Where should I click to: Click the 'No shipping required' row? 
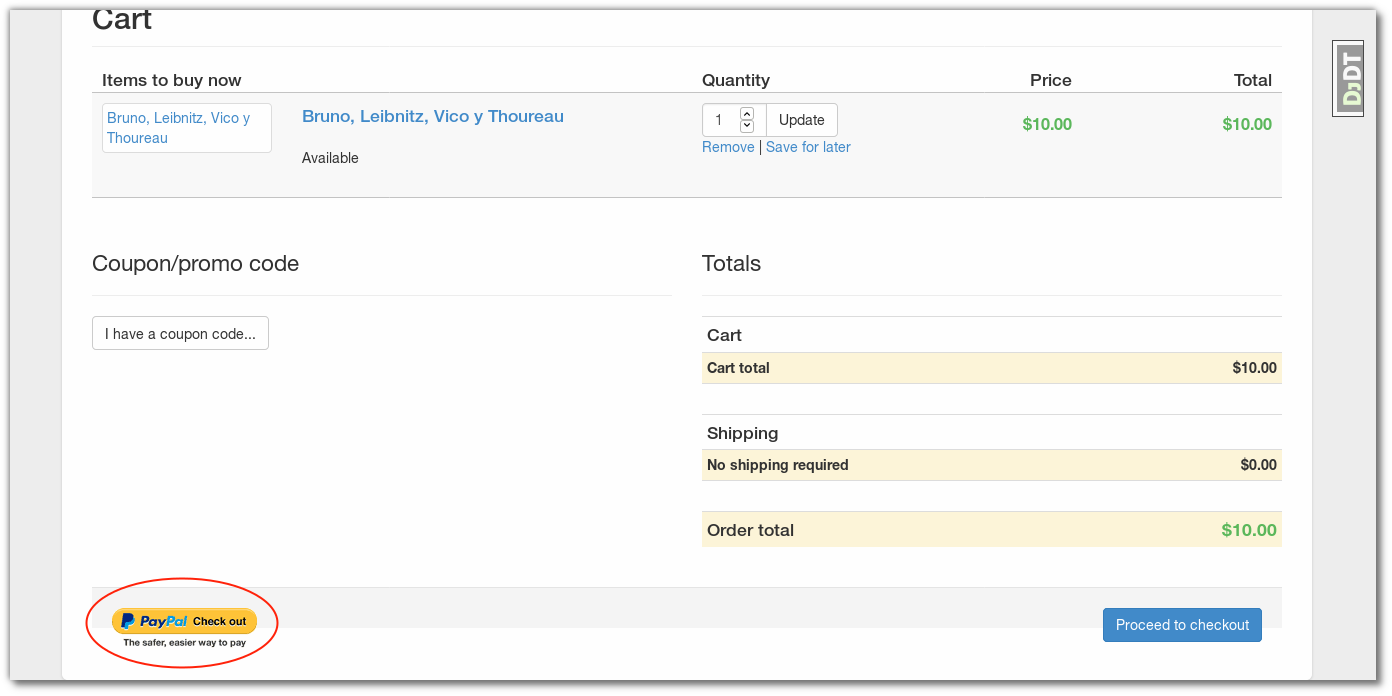pyautogui.click(x=777, y=465)
